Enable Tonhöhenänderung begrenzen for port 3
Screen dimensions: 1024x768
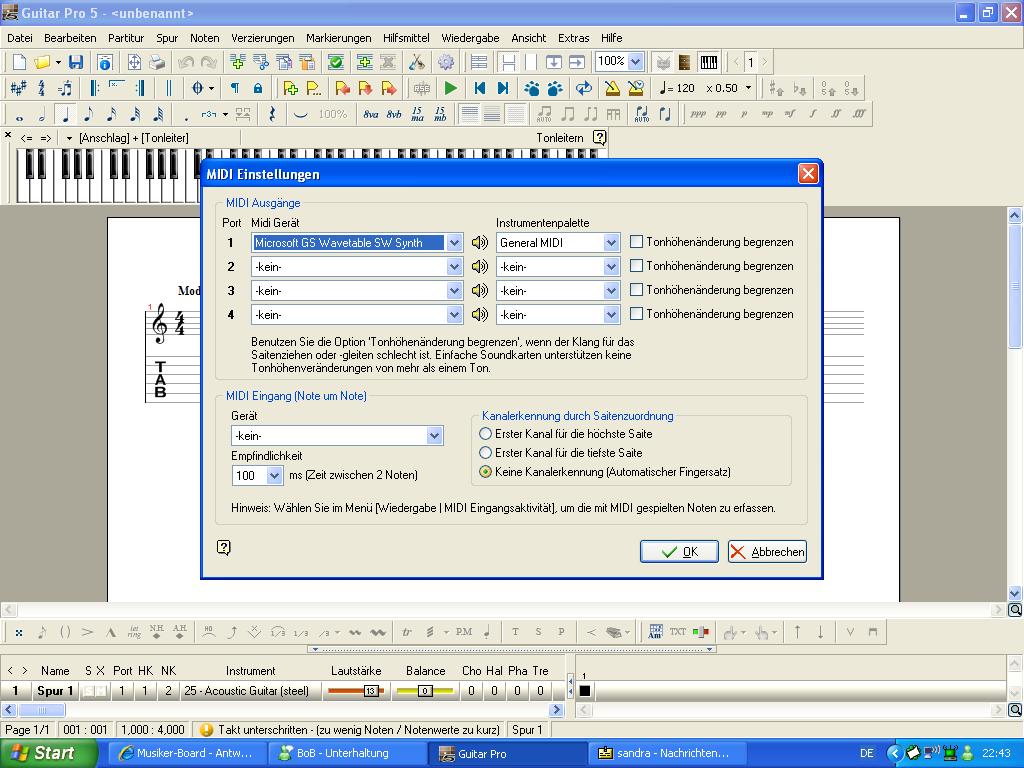pos(636,290)
